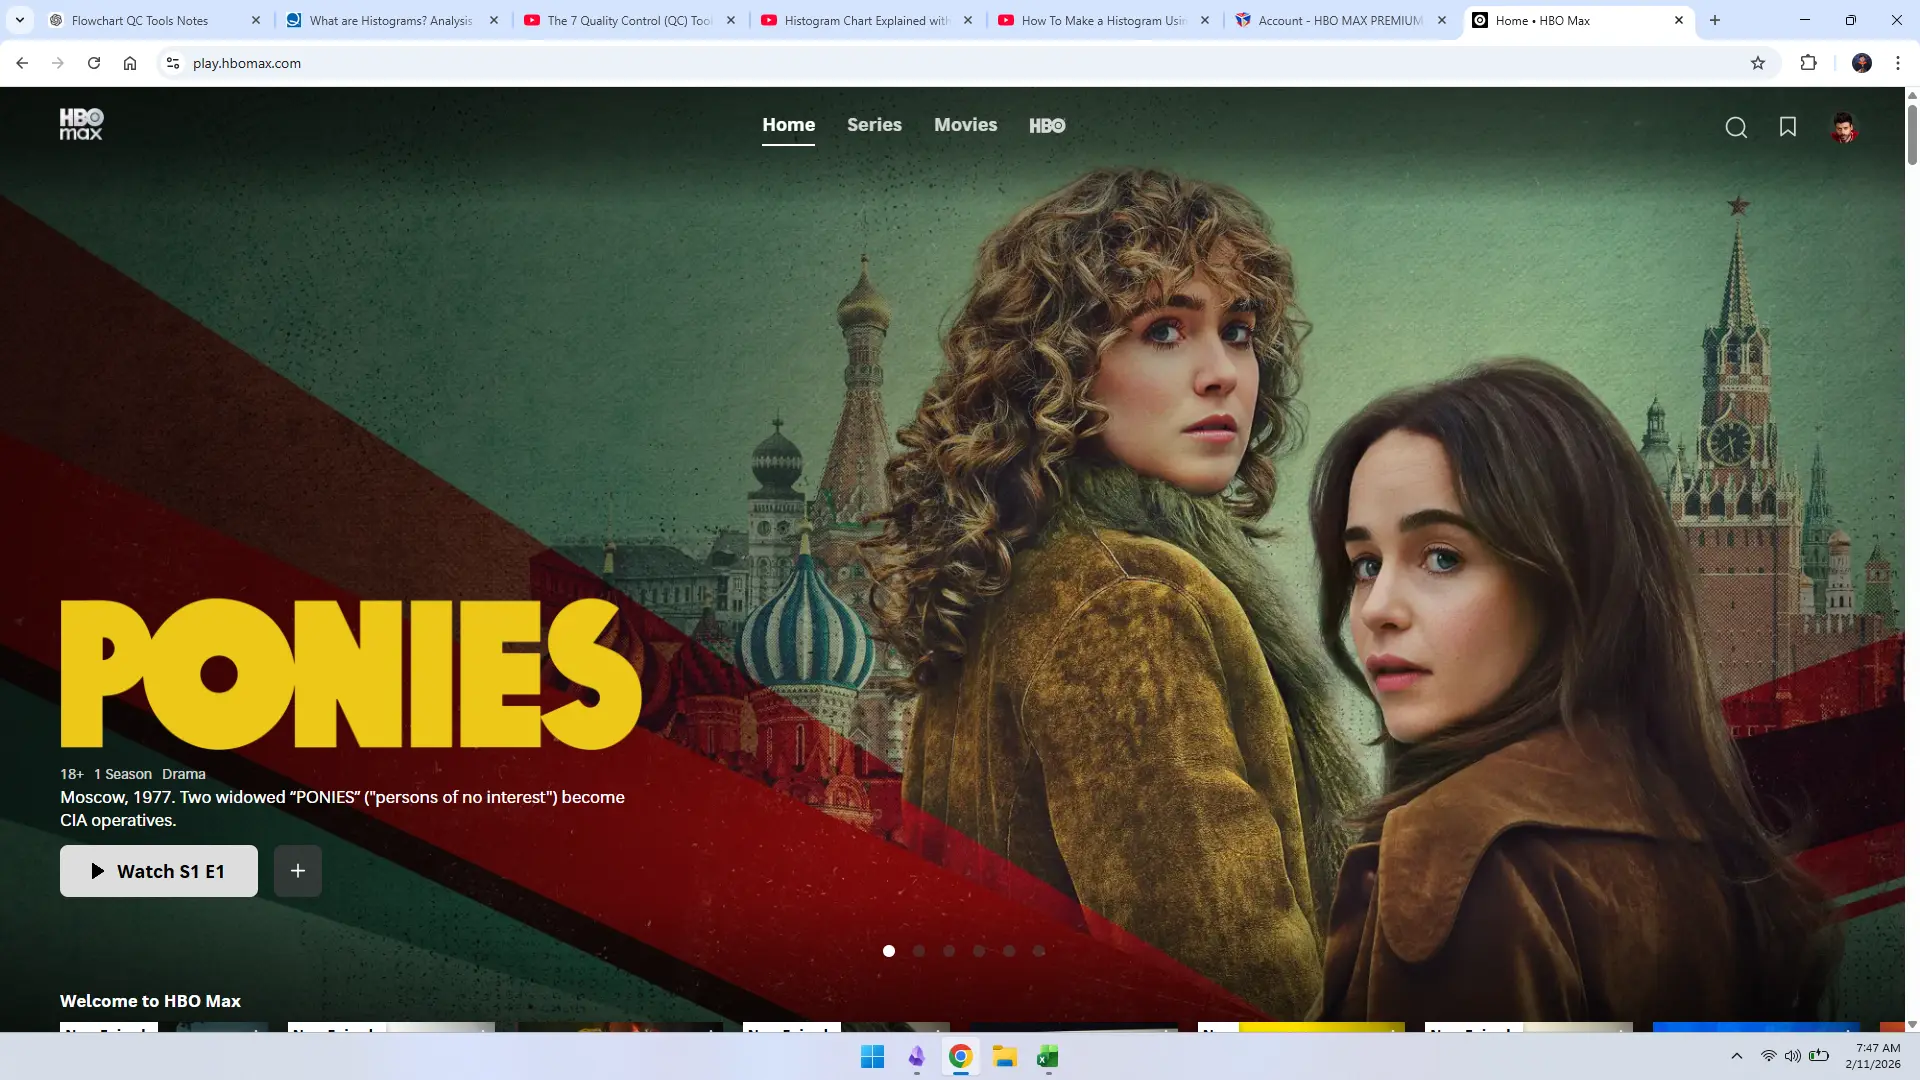
Task: Open the HBO hub tab
Action: click(1047, 125)
